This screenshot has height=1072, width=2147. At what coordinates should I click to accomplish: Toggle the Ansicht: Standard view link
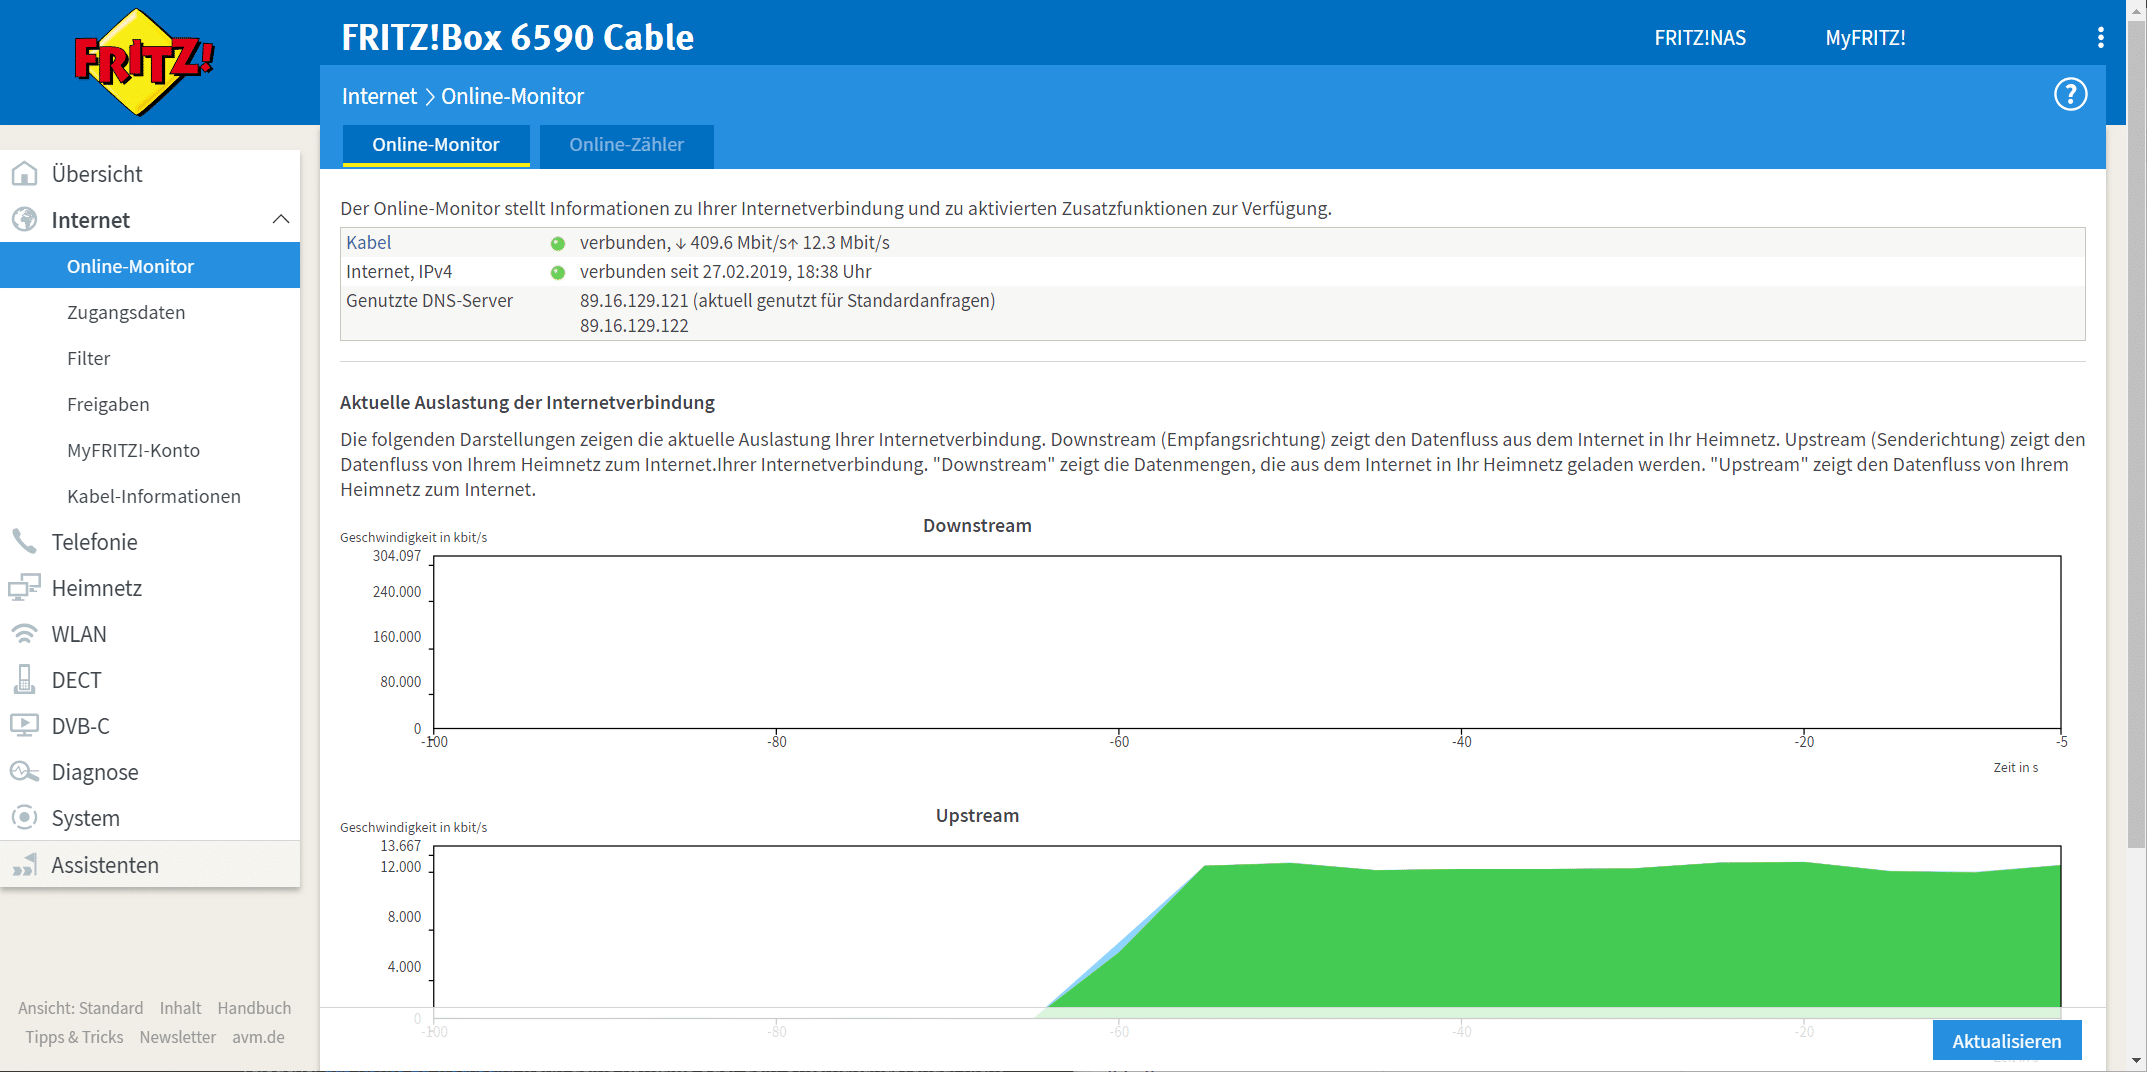(80, 1008)
